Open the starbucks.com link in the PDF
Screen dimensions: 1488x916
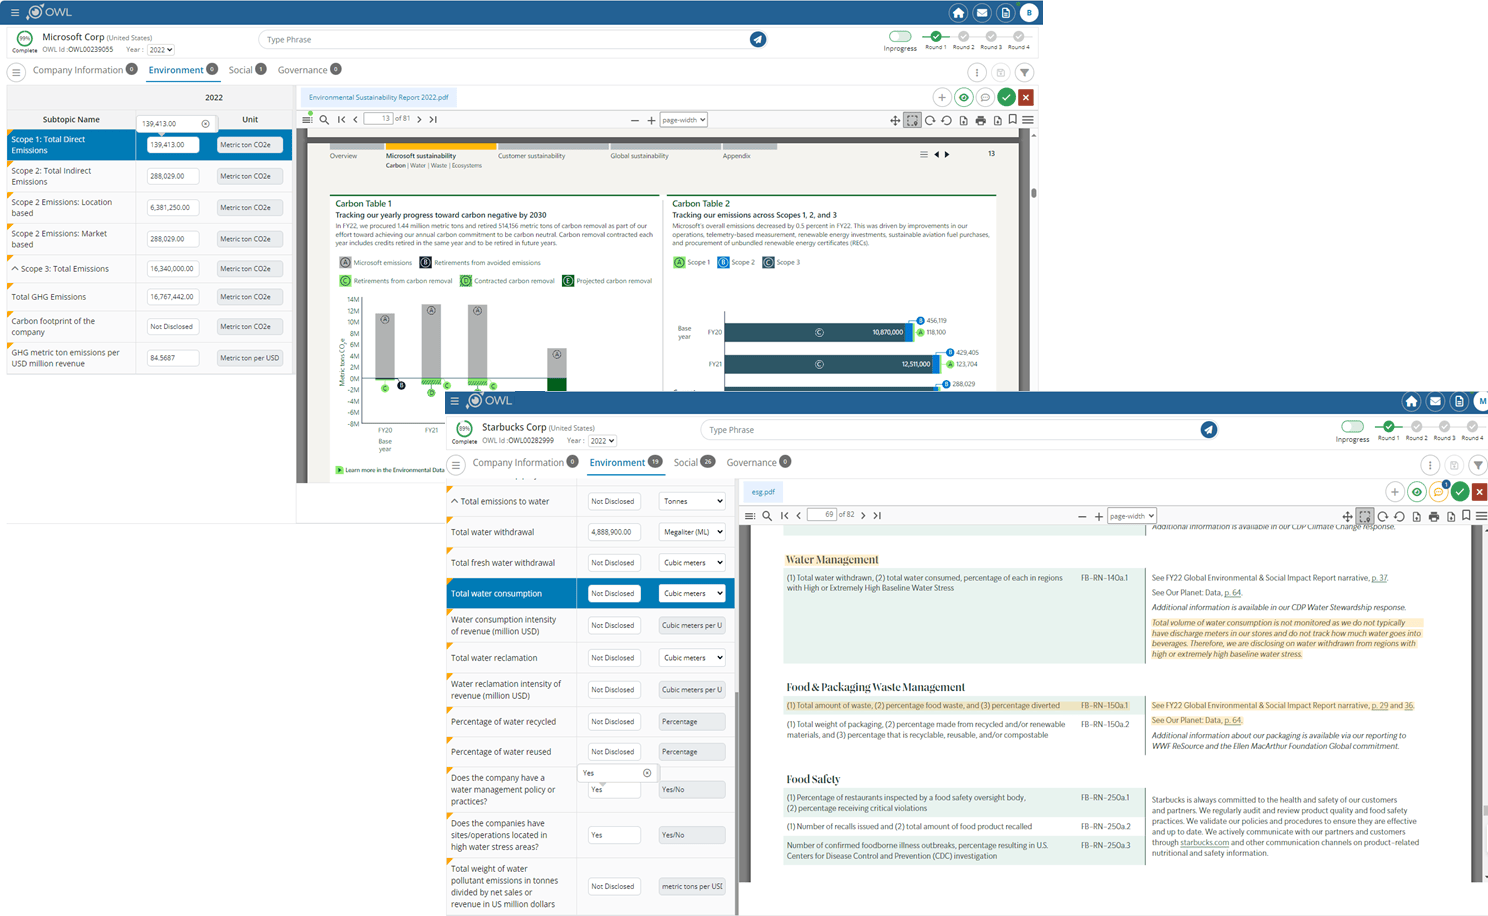(x=1204, y=842)
